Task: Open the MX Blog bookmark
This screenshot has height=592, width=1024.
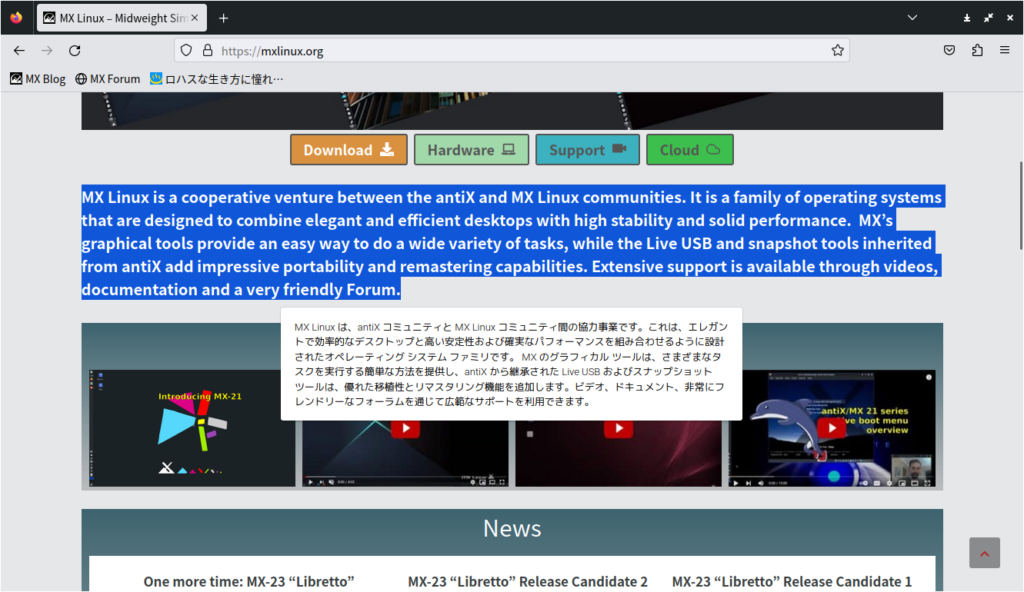Action: tap(38, 79)
